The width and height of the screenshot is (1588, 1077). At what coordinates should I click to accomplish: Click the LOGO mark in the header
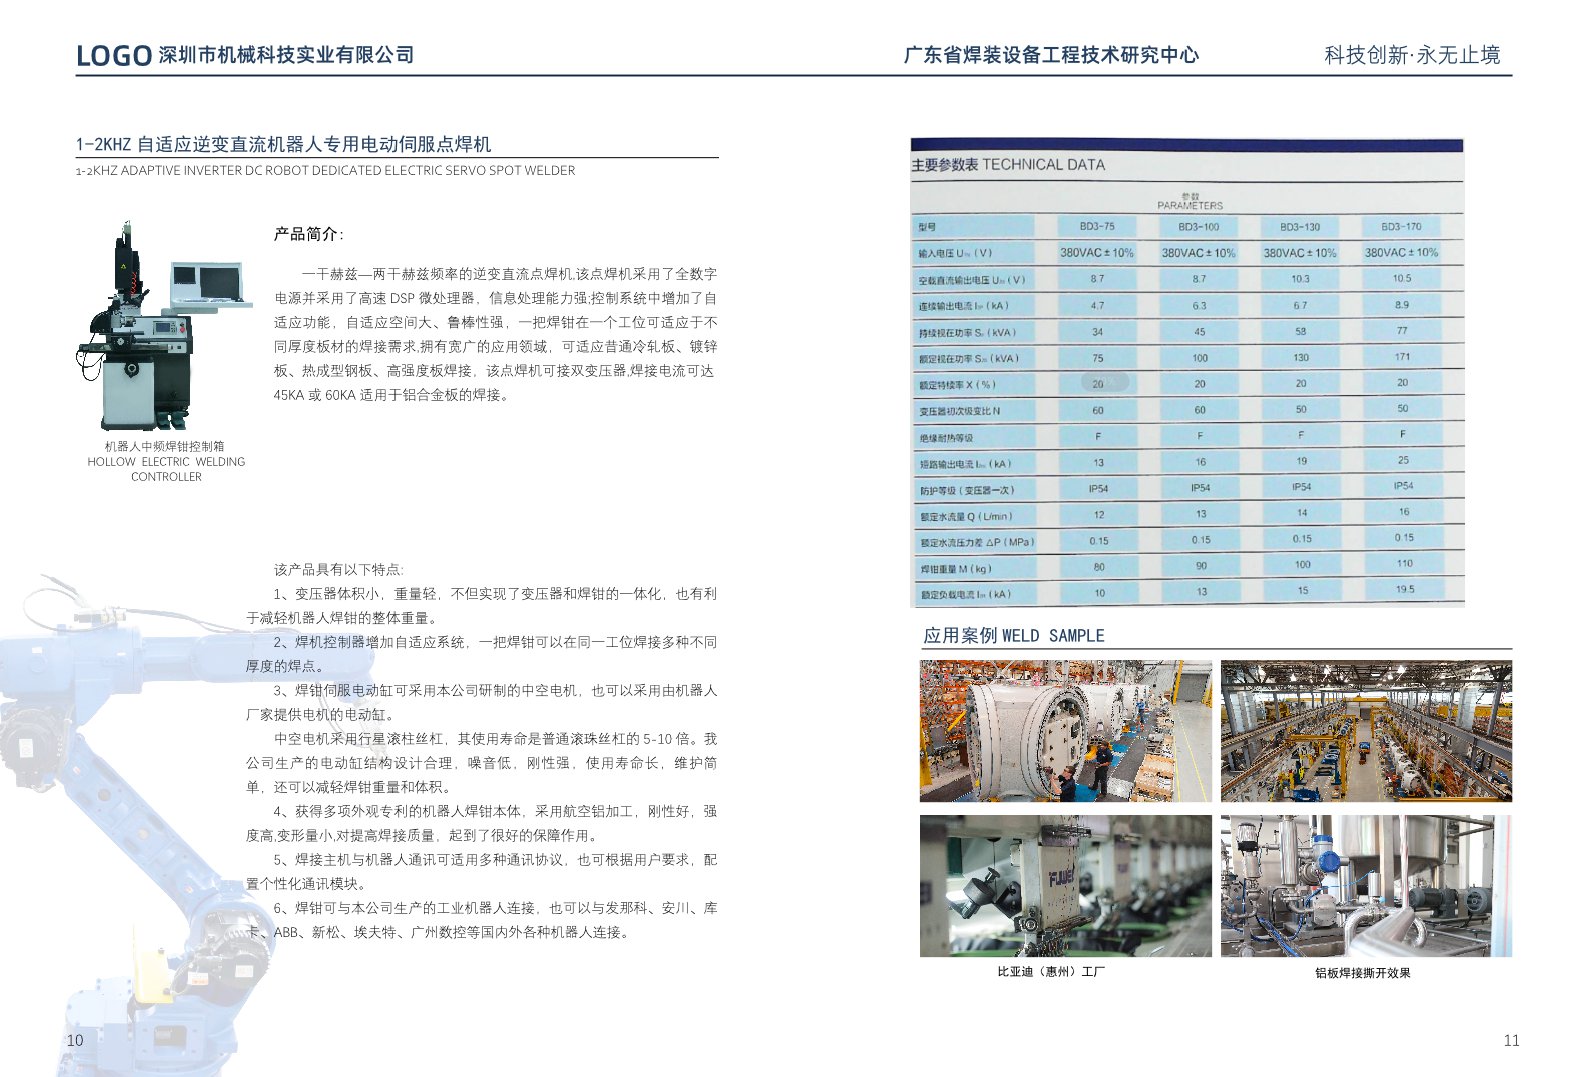tap(114, 55)
